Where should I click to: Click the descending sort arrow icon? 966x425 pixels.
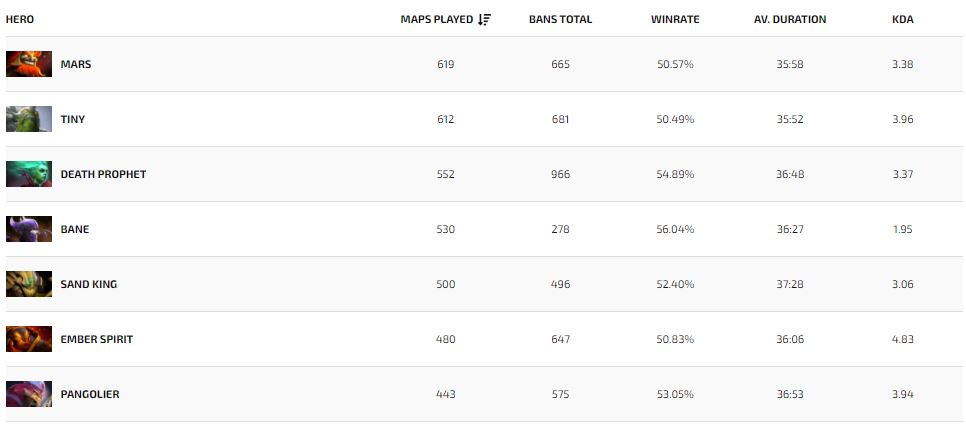click(485, 19)
